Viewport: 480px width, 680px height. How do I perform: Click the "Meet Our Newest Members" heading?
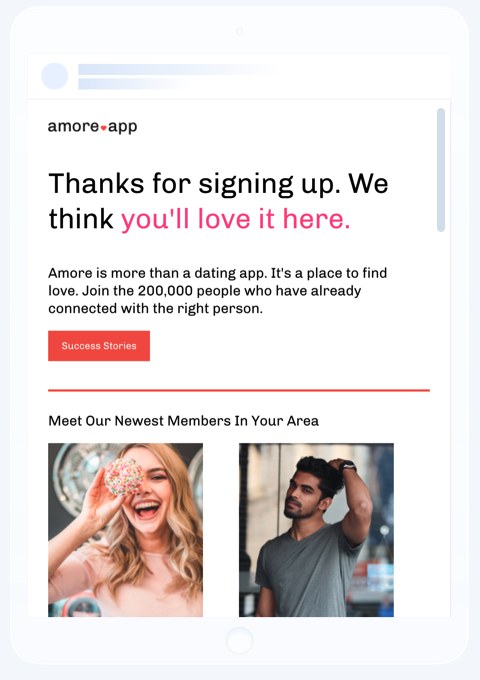[183, 421]
